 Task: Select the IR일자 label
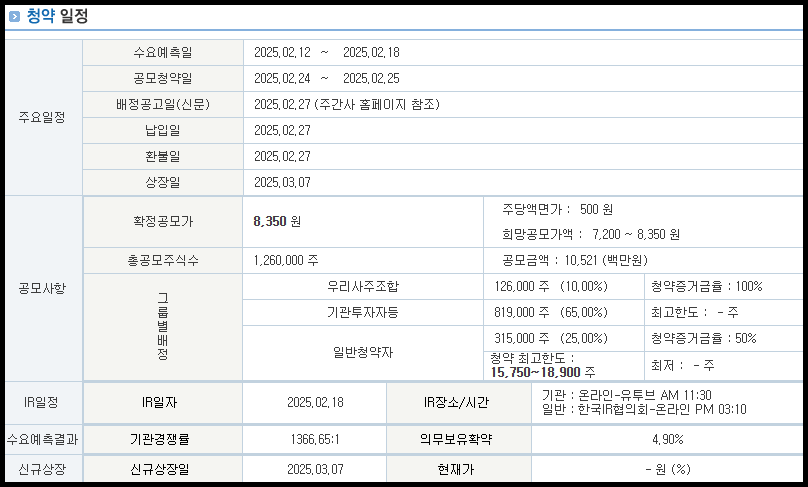pyautogui.click(x=160, y=402)
